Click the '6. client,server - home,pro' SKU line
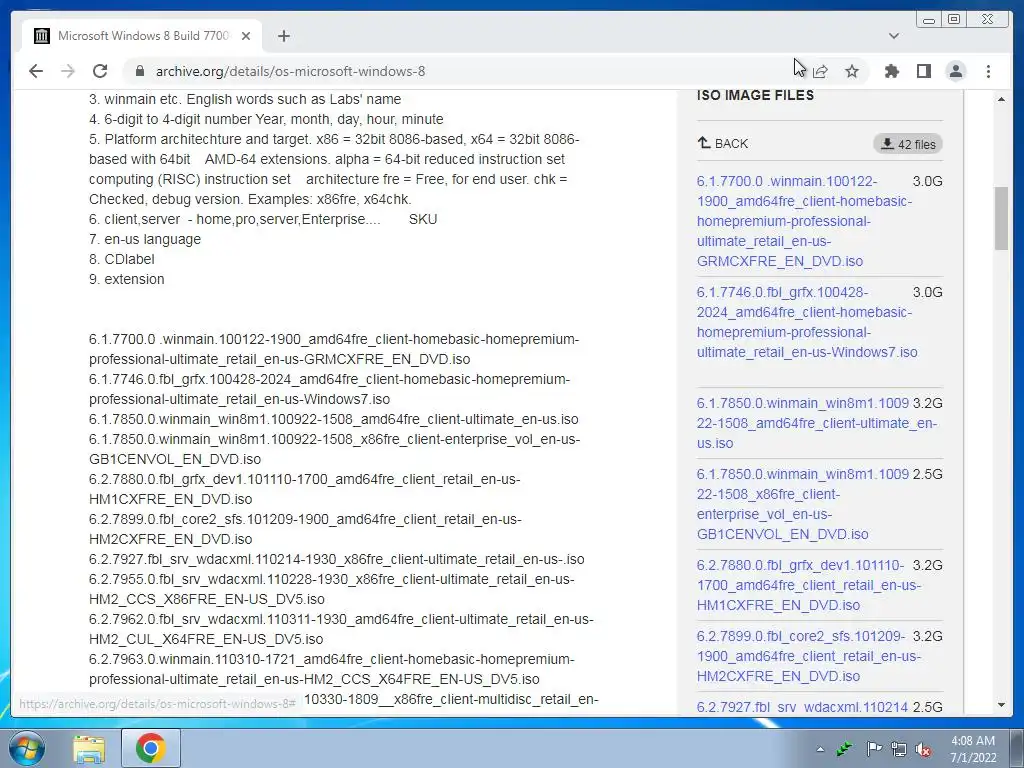Screen dimensions: 1024x768 click(x=263, y=219)
